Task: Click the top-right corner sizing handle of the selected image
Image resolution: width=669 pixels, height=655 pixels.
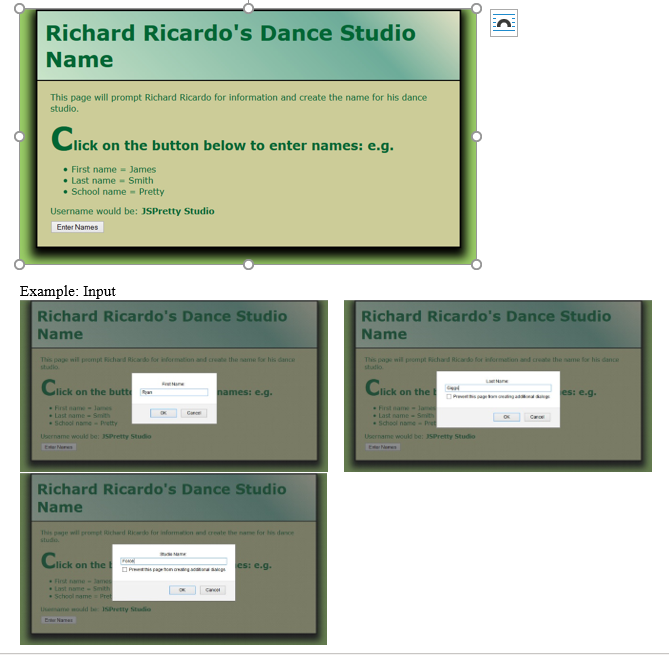Action: [x=477, y=9]
